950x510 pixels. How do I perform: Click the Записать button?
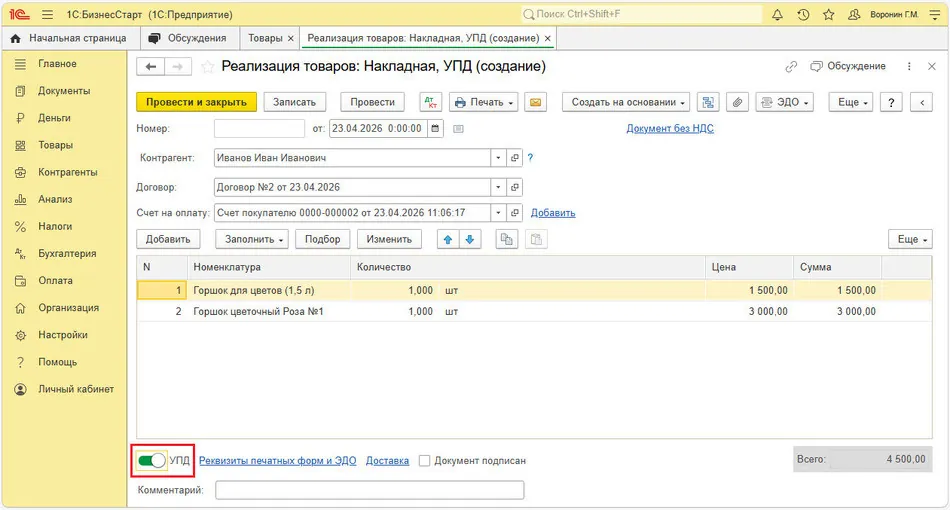[294, 102]
